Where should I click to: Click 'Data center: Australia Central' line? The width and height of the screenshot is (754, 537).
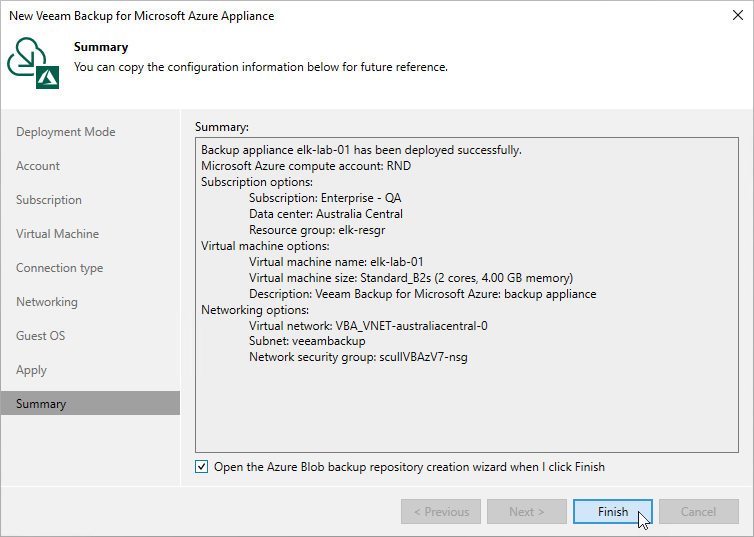326,214
